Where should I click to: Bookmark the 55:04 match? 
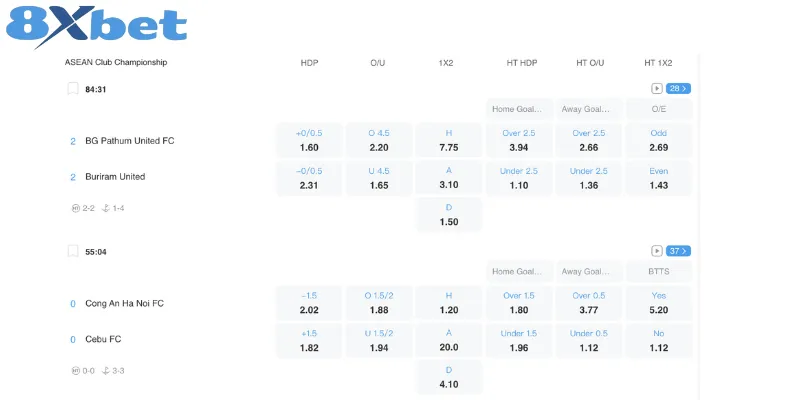[72, 251]
